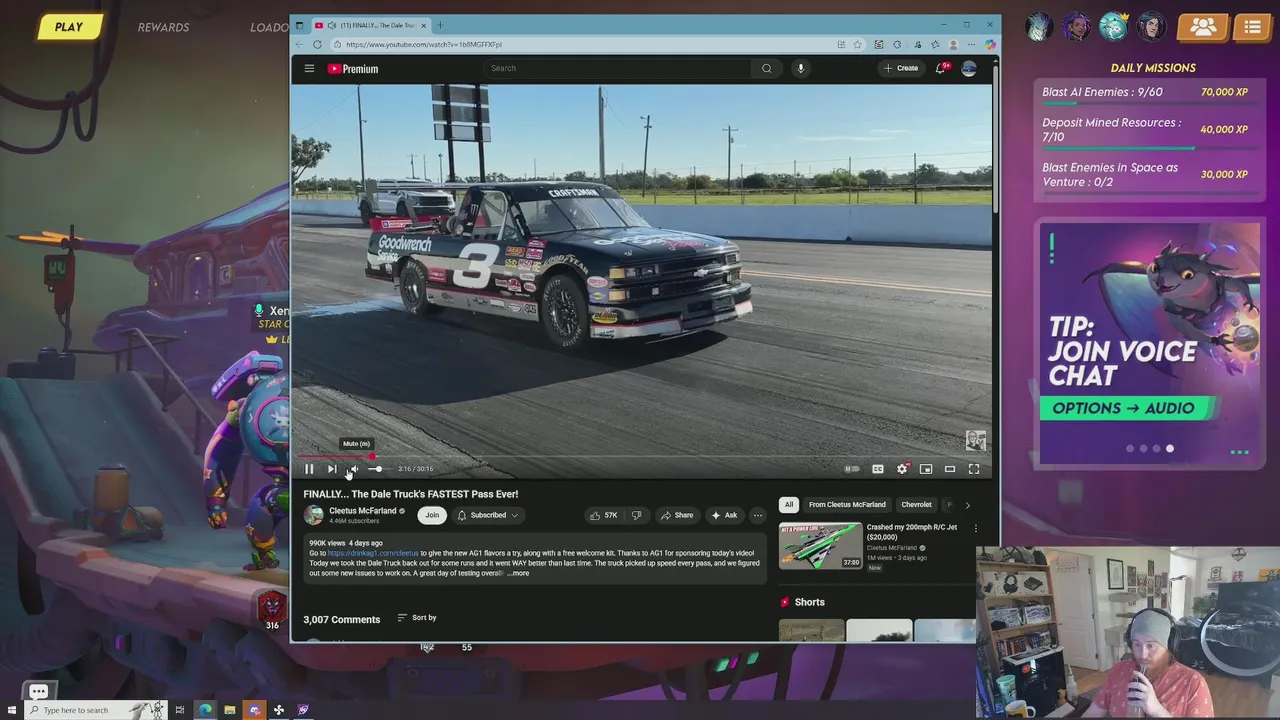The height and width of the screenshot is (720, 1280).
Task: Open File Explorer from taskbar
Action: tap(229, 710)
